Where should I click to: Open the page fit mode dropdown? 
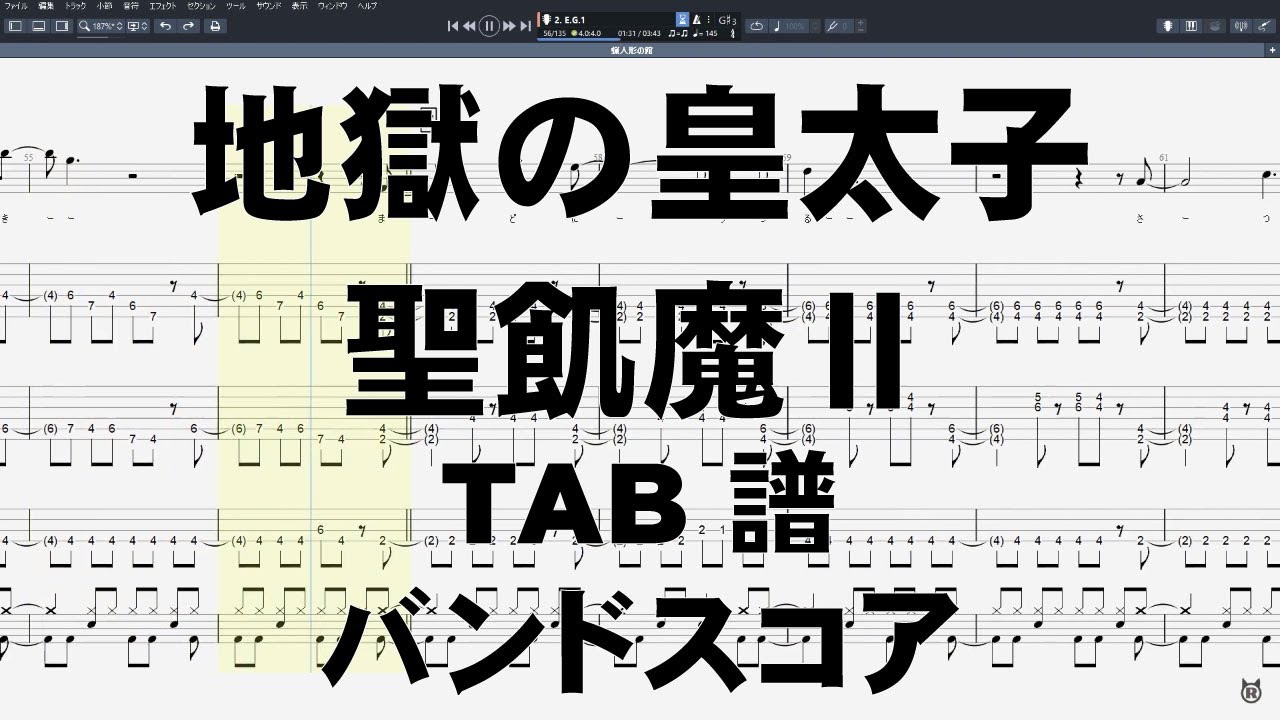click(x=136, y=26)
